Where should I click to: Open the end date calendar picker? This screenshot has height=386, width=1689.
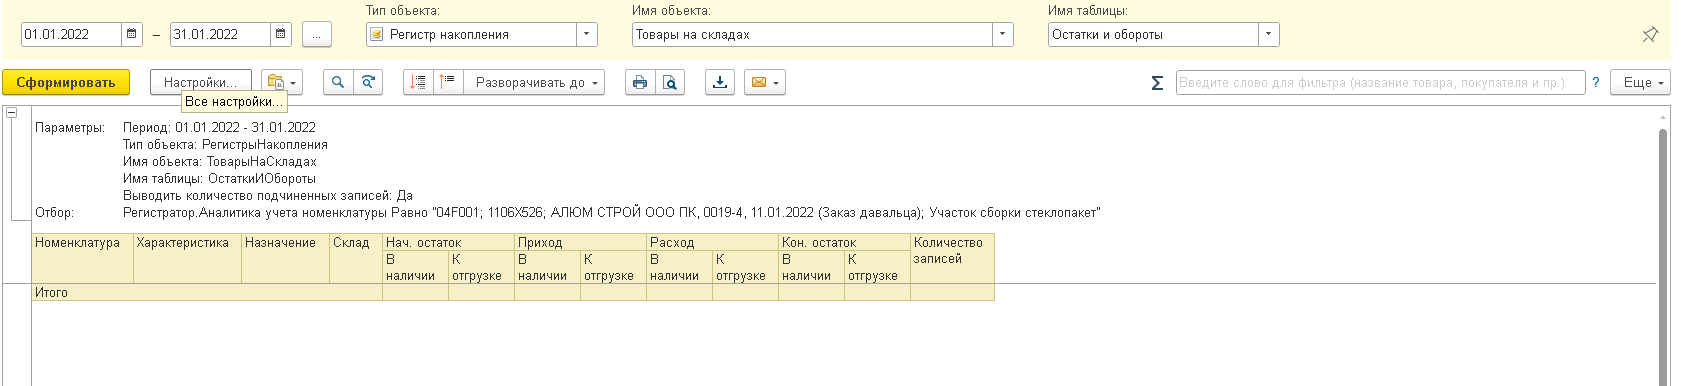281,34
